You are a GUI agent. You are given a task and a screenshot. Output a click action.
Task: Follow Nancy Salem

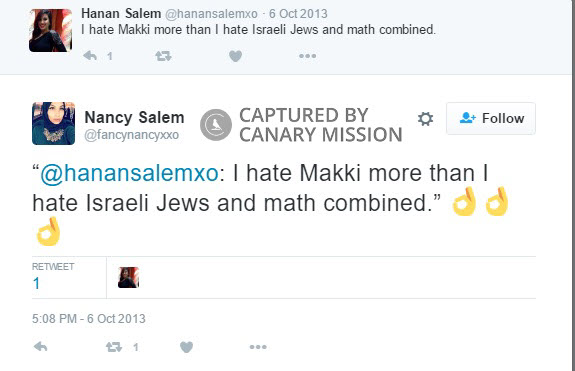click(491, 118)
